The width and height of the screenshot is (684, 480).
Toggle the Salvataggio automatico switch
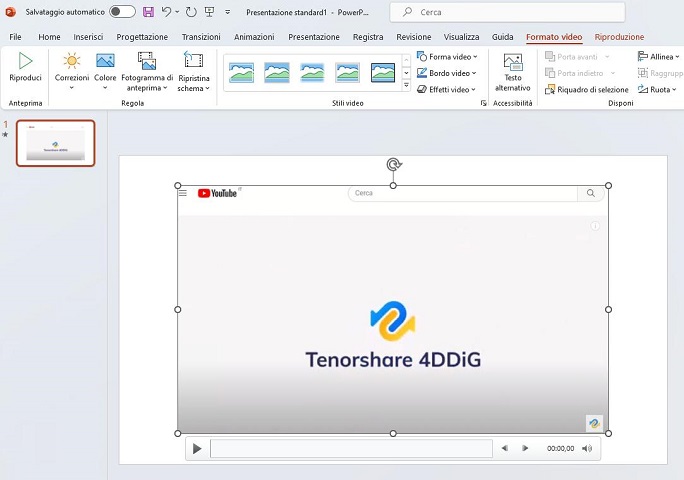[x=122, y=12]
